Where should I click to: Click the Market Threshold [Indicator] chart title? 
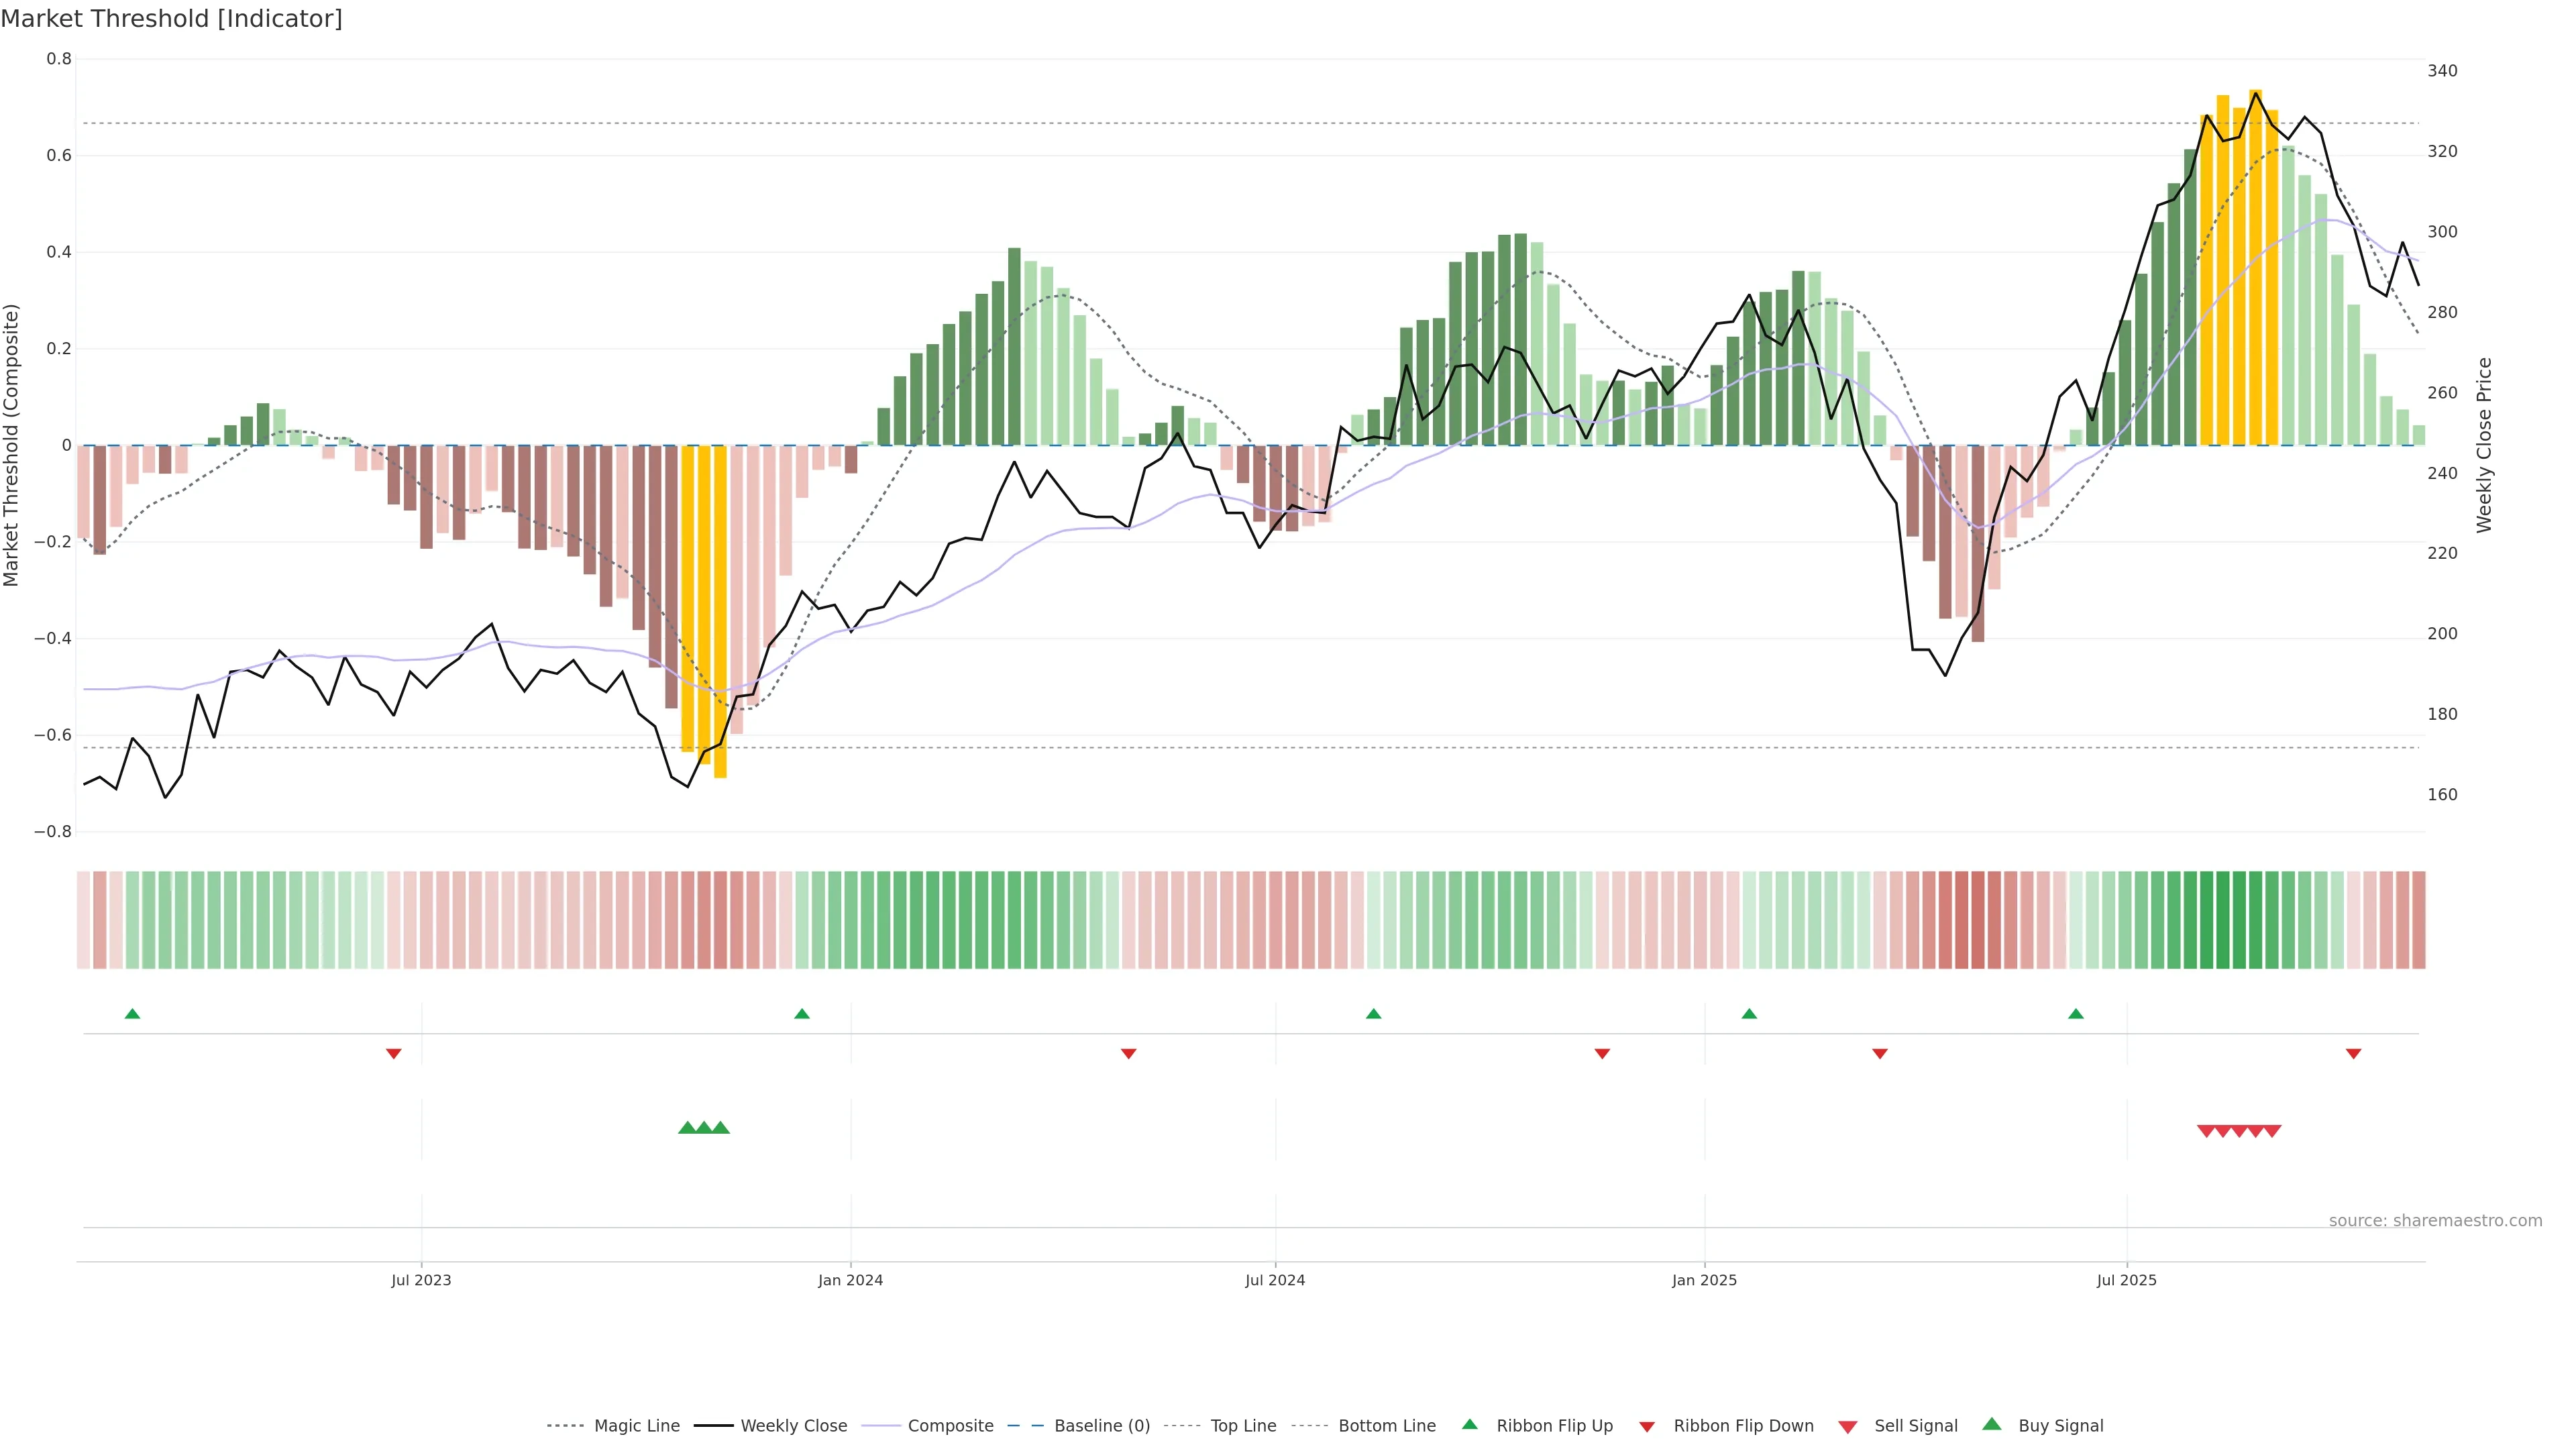click(x=171, y=19)
